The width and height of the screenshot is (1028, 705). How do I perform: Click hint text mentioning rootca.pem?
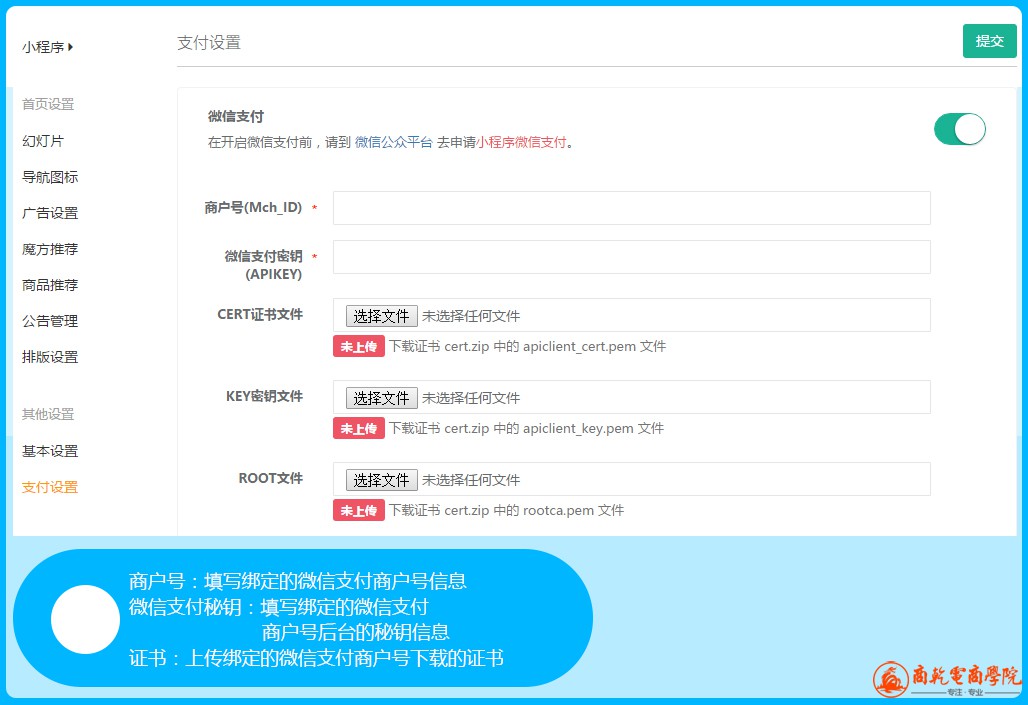click(506, 510)
